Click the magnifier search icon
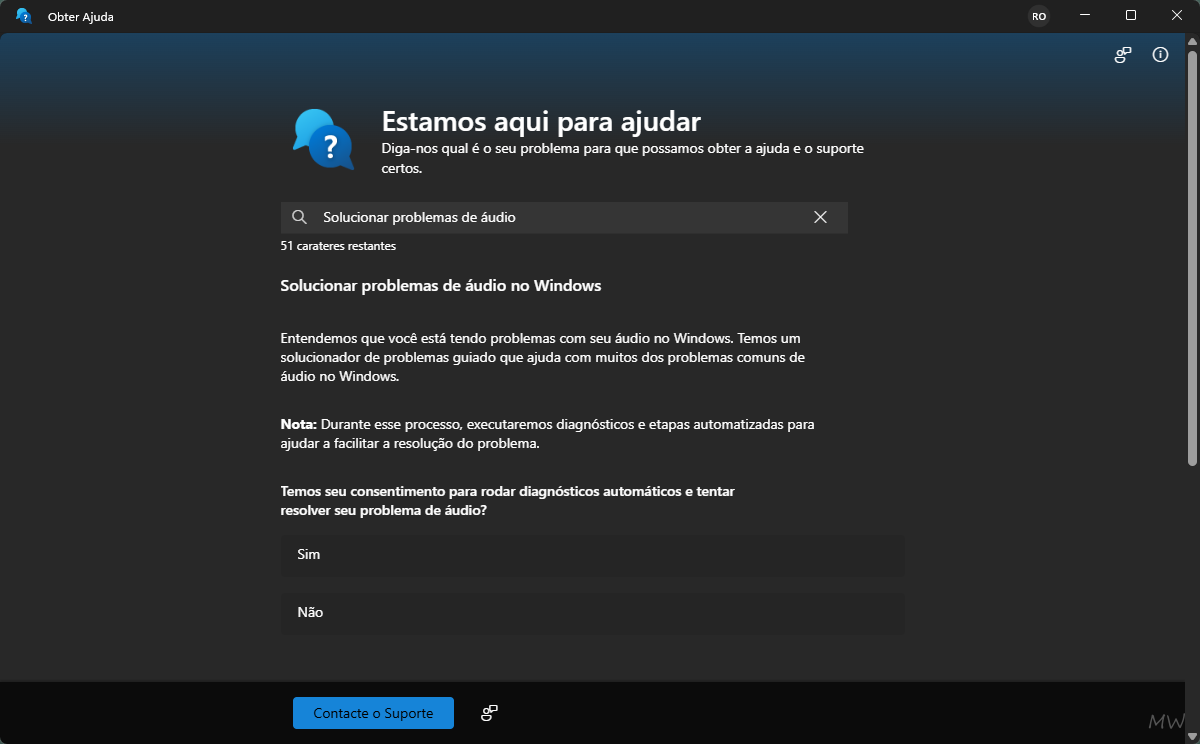The image size is (1200, 744). point(299,217)
